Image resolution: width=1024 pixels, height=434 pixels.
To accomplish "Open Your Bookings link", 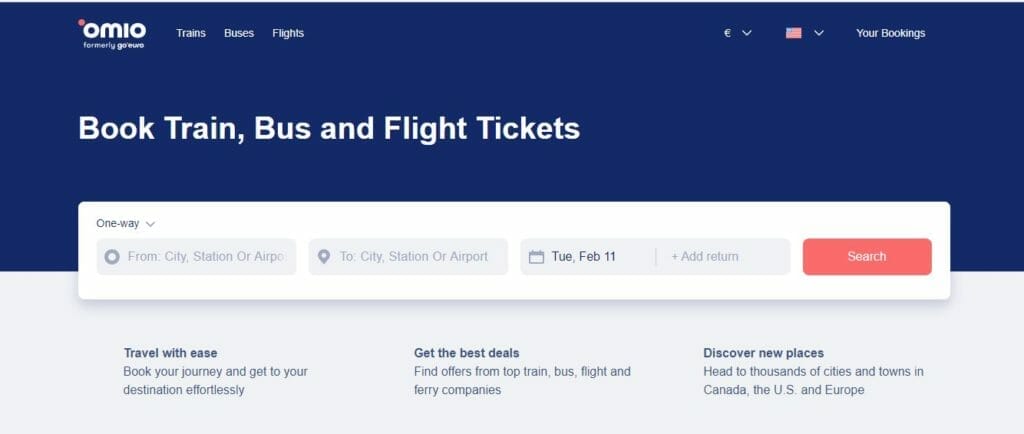I will pyautogui.click(x=890, y=33).
